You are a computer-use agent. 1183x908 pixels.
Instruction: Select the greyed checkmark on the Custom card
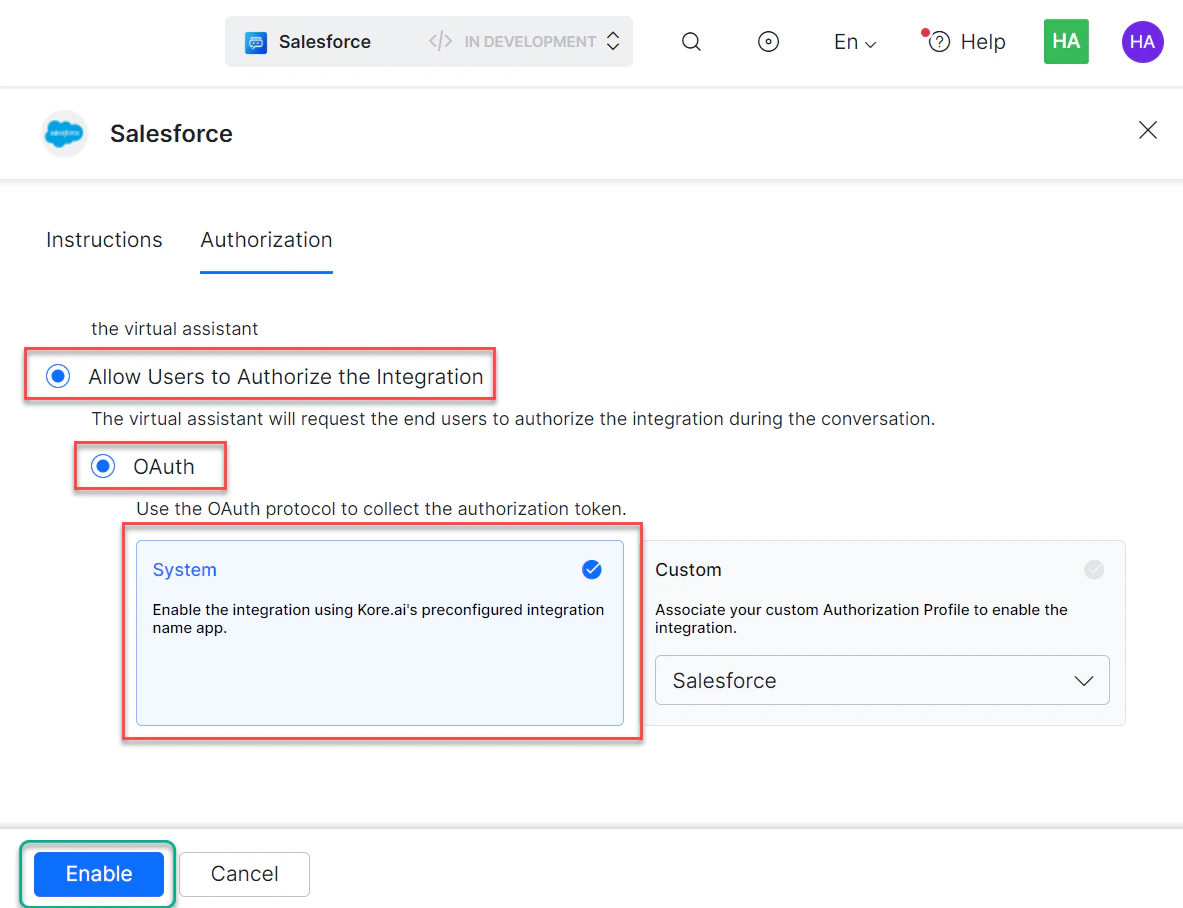(x=1094, y=569)
